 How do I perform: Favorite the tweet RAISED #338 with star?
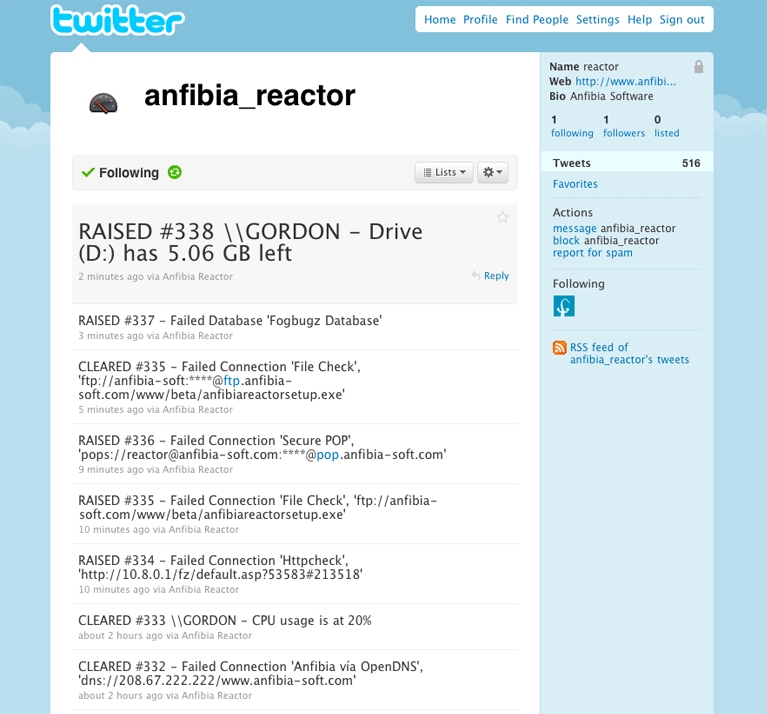click(x=502, y=217)
